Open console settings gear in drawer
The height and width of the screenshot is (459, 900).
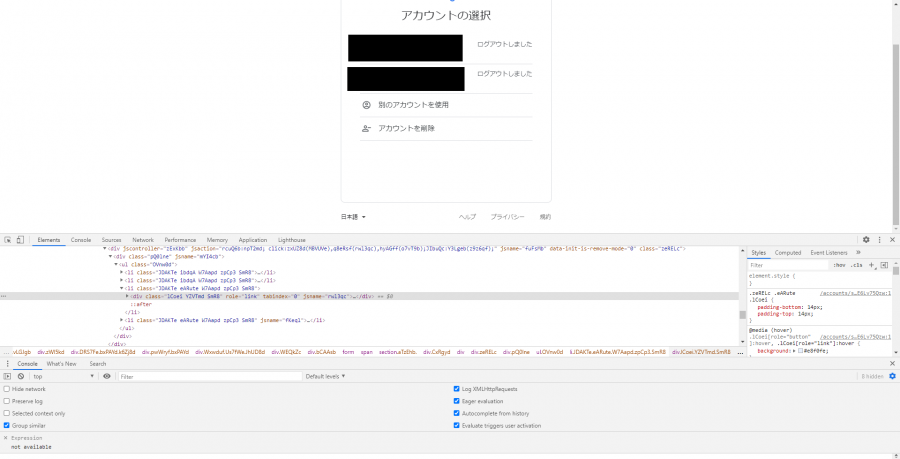coord(892,376)
